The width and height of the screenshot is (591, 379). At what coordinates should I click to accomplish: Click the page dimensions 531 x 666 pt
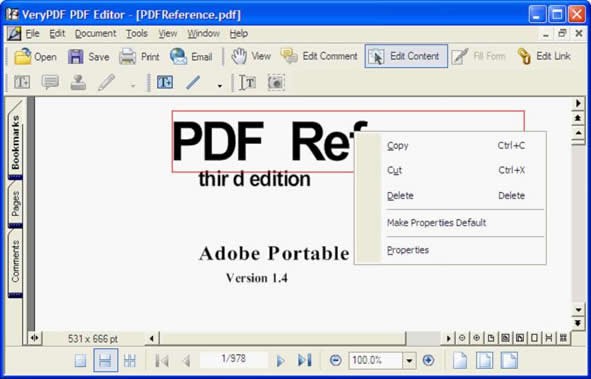[x=93, y=339]
